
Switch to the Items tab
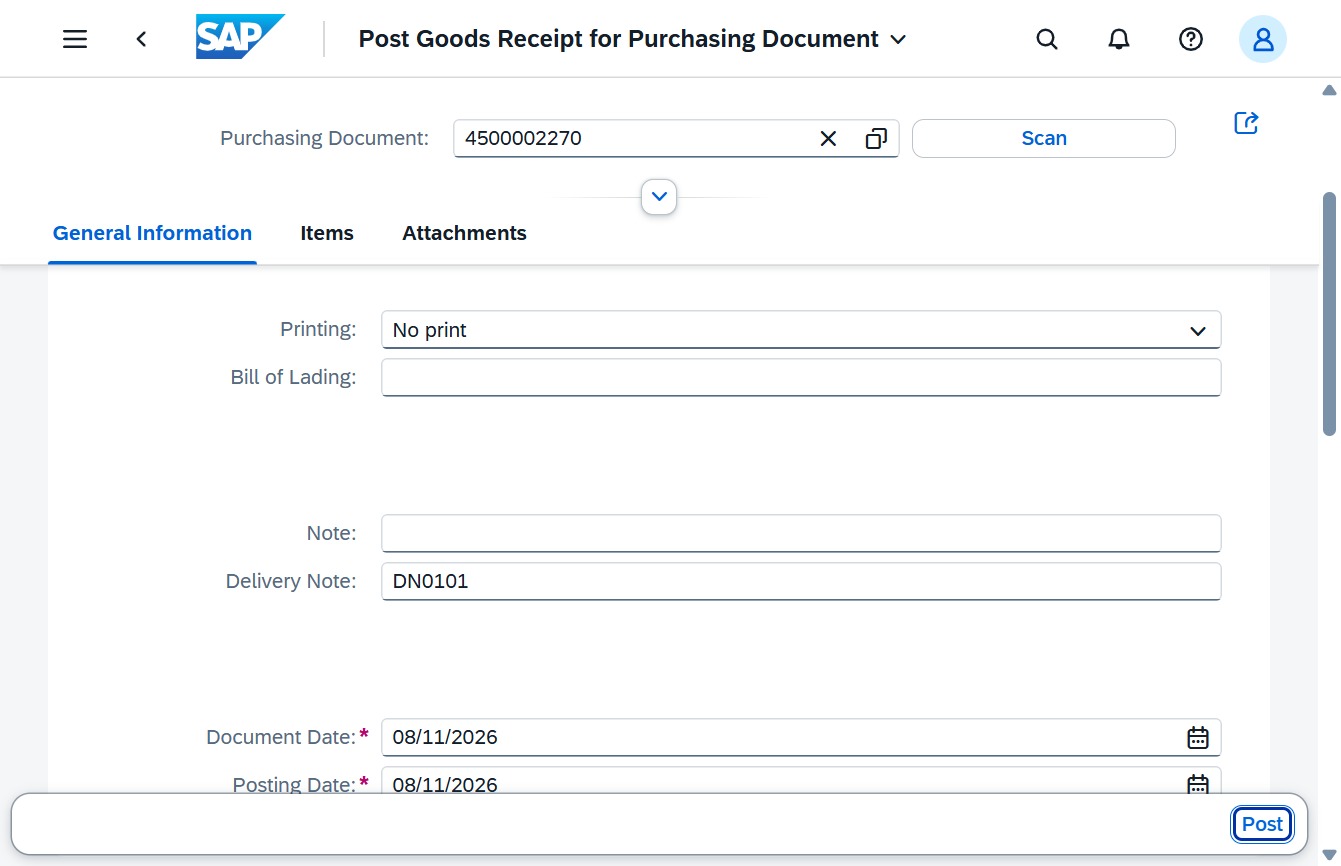(327, 233)
